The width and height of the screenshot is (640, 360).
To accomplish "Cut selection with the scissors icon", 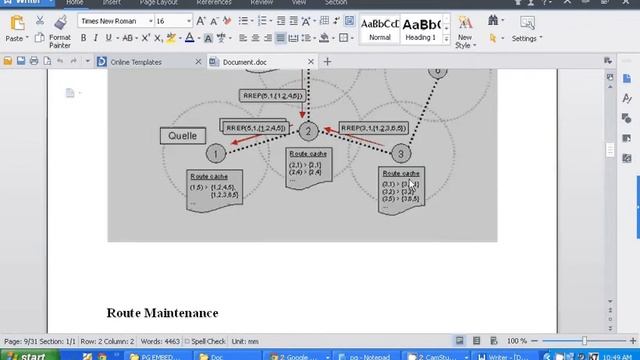I will 40,21.
